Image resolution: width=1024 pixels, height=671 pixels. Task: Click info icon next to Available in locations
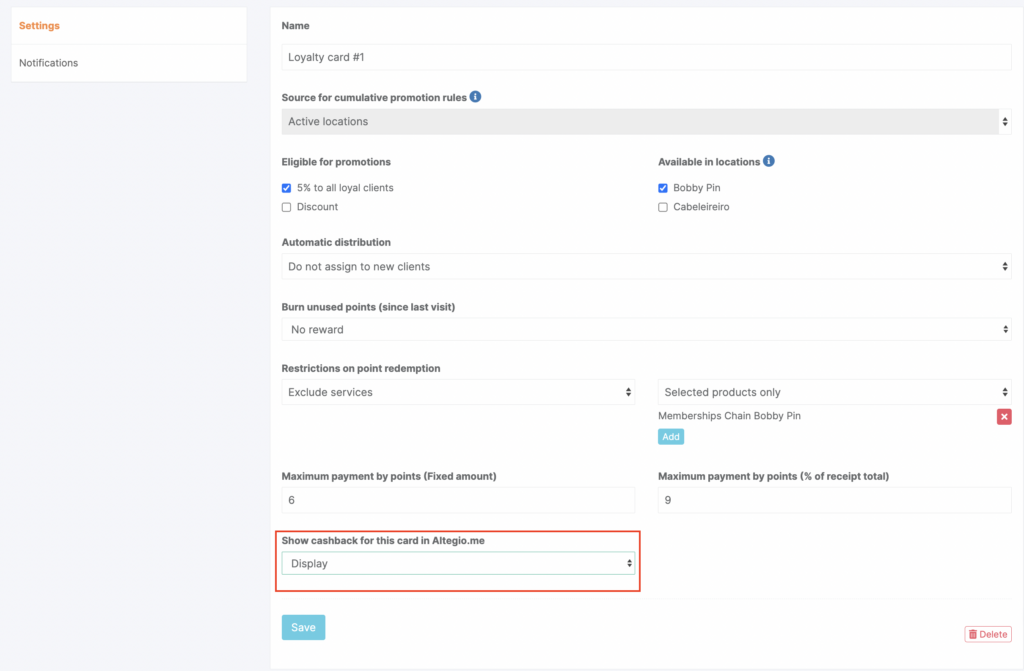click(769, 161)
